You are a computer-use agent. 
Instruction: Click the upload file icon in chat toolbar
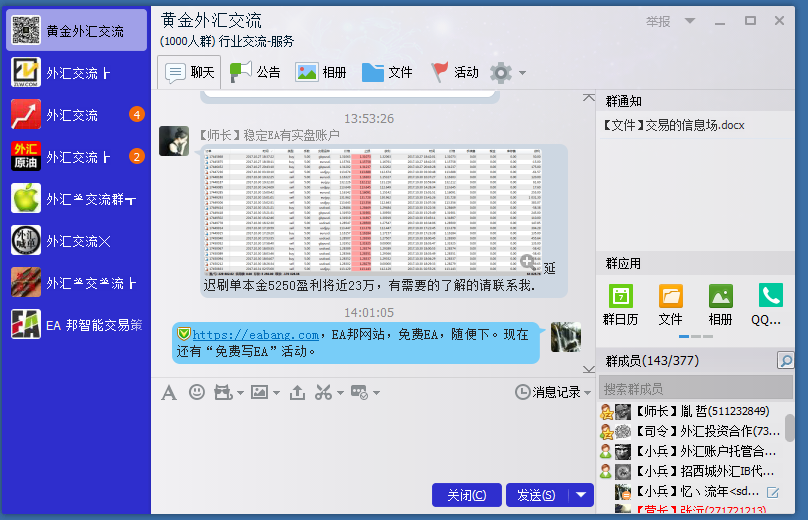297,392
